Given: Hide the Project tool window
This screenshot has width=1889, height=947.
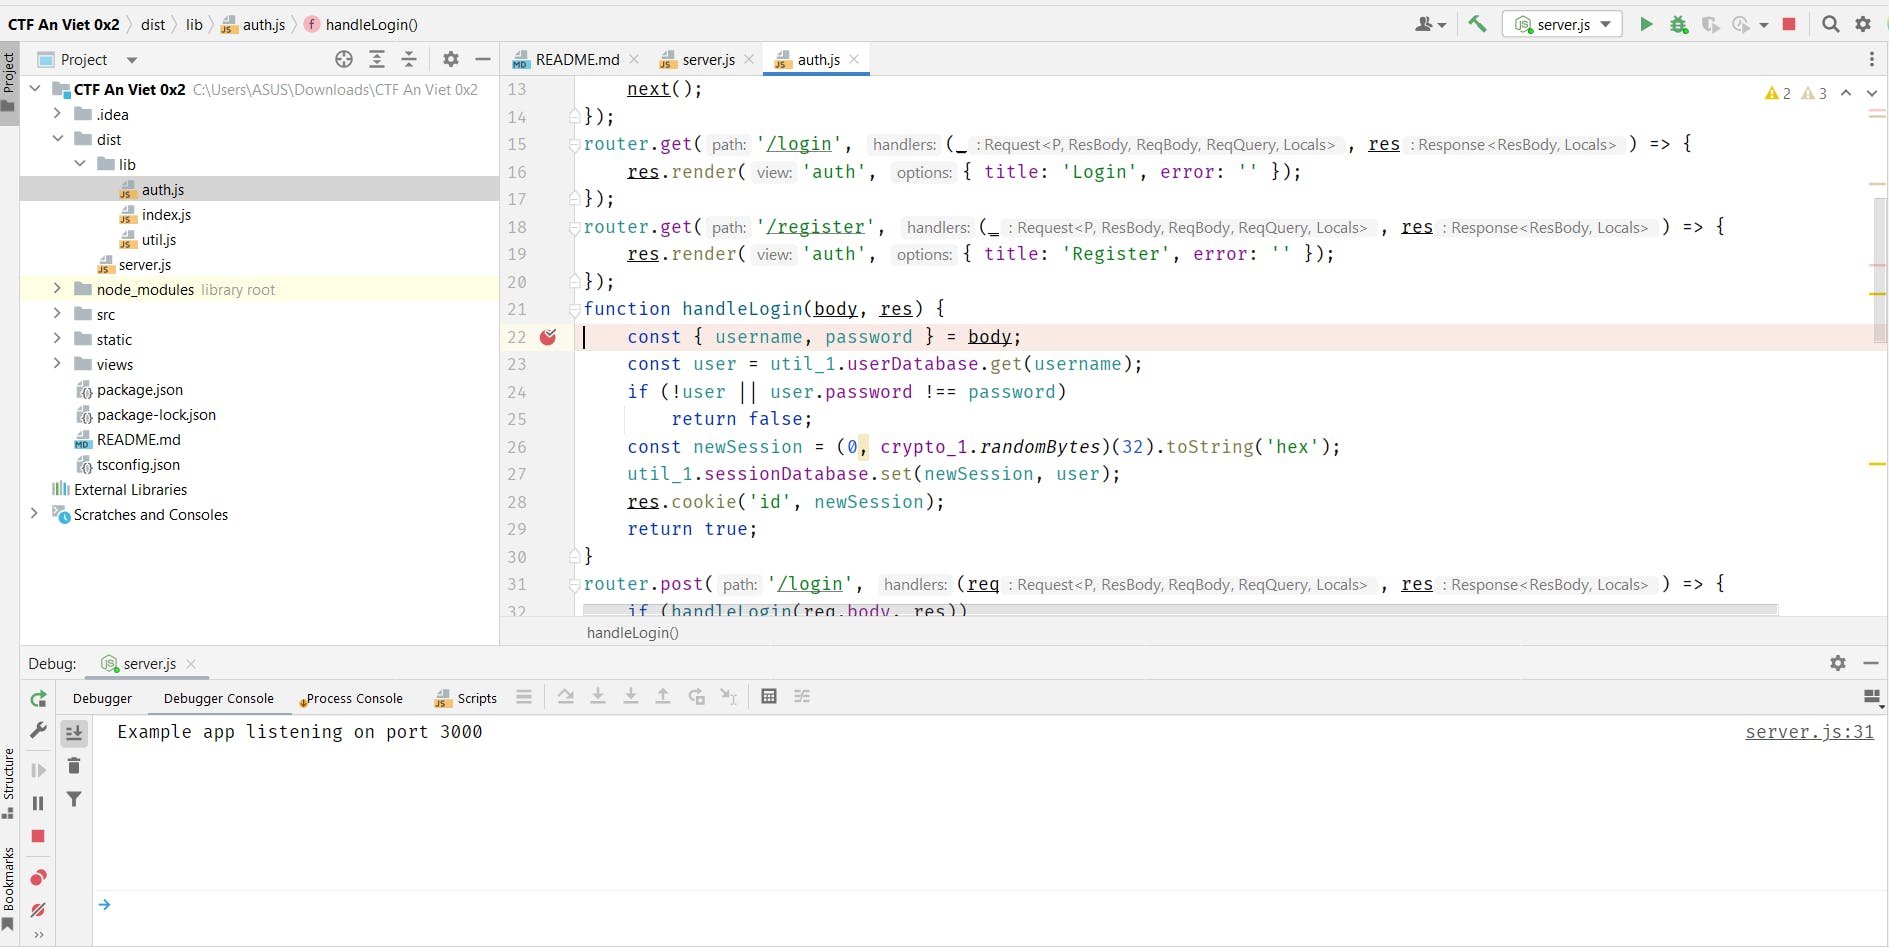Looking at the screenshot, I should point(483,59).
